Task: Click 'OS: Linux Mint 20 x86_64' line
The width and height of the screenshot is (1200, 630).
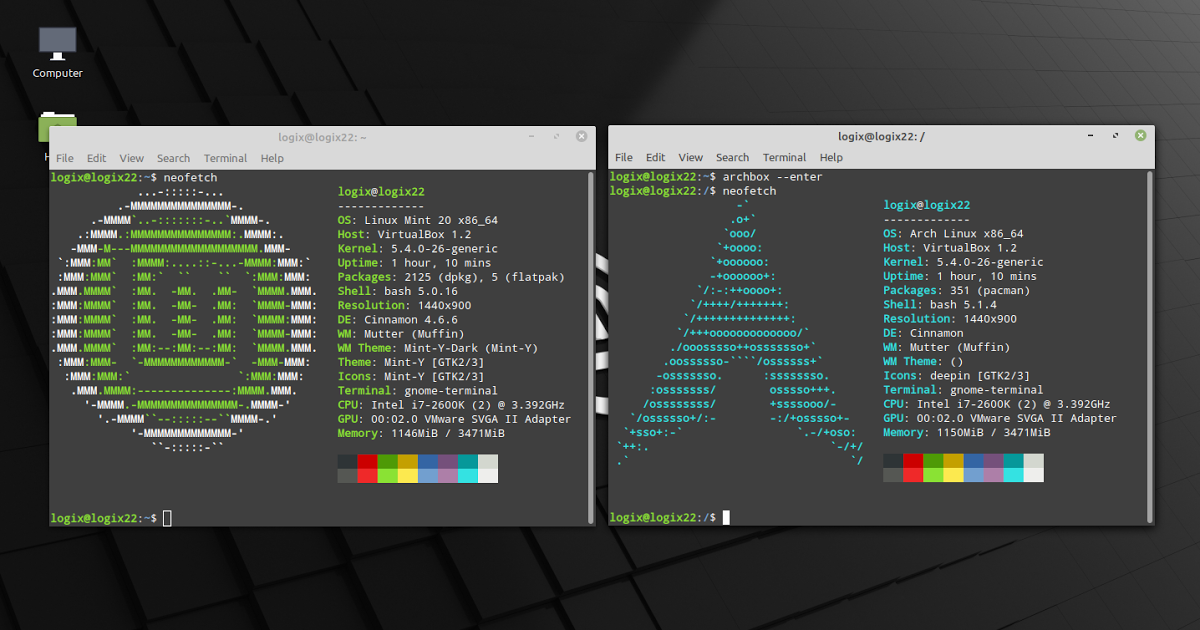Action: click(418, 220)
